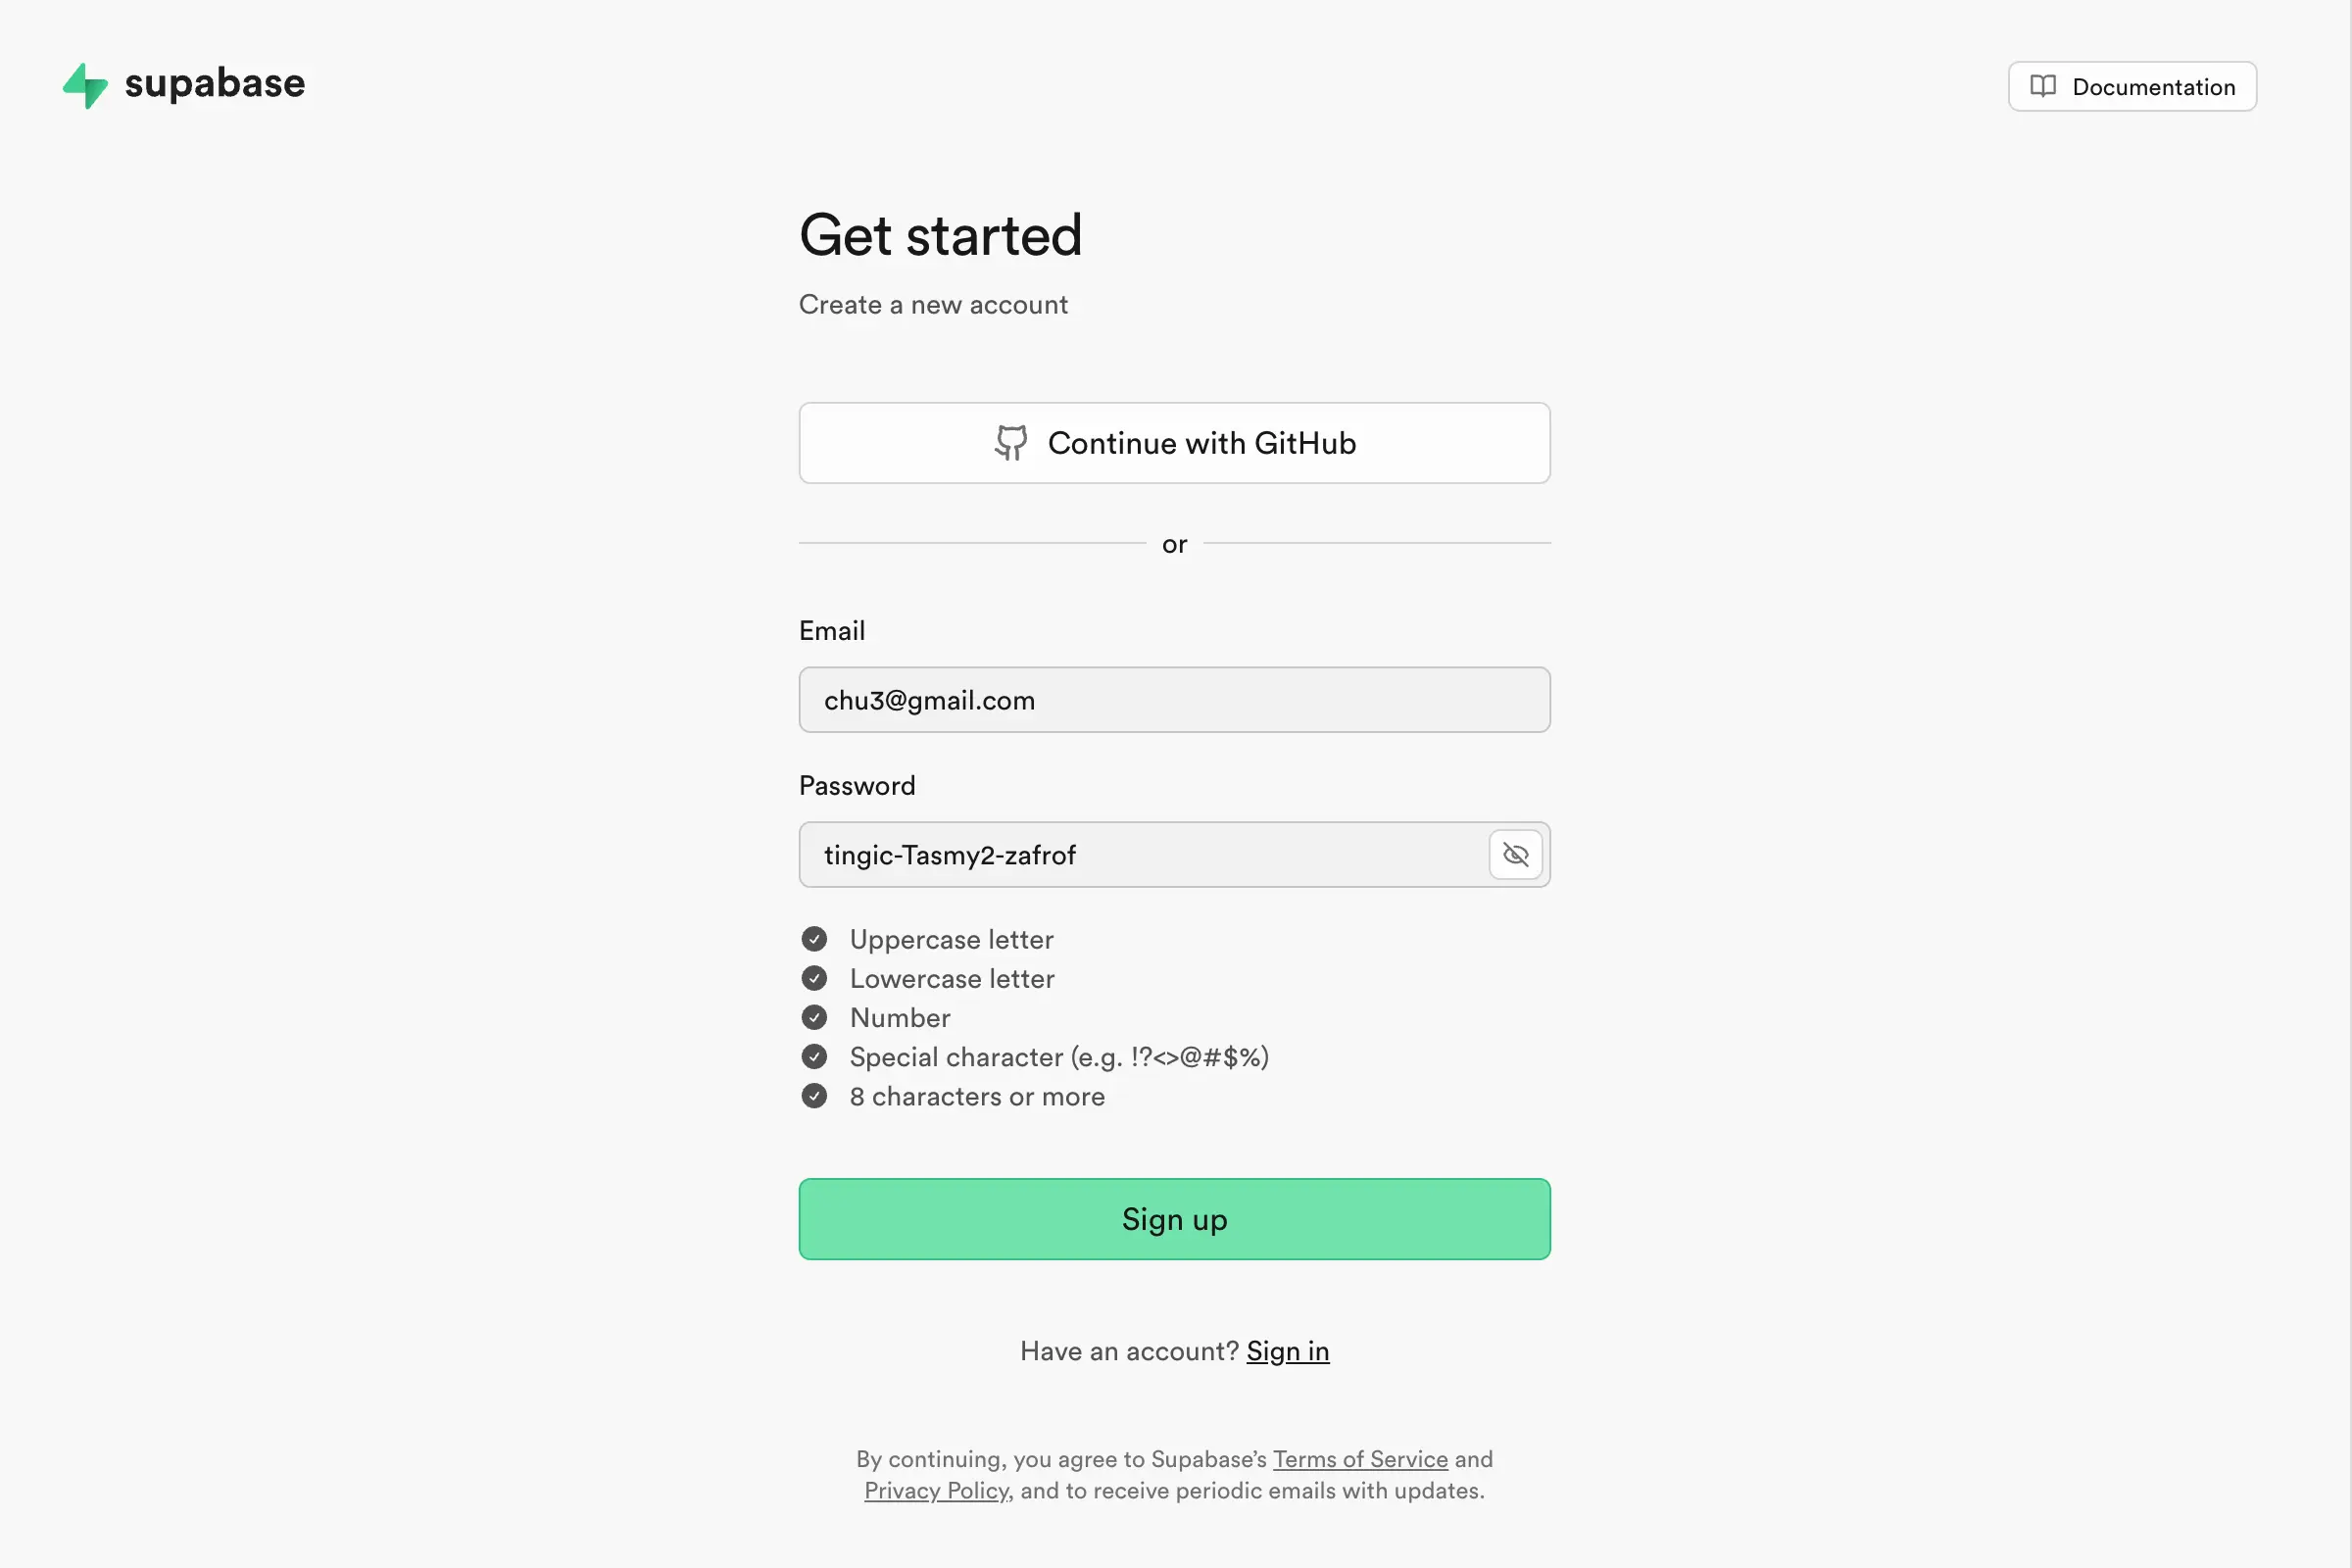Focus the Email input field
Screen dimensions: 2352x1568
(x=1174, y=700)
